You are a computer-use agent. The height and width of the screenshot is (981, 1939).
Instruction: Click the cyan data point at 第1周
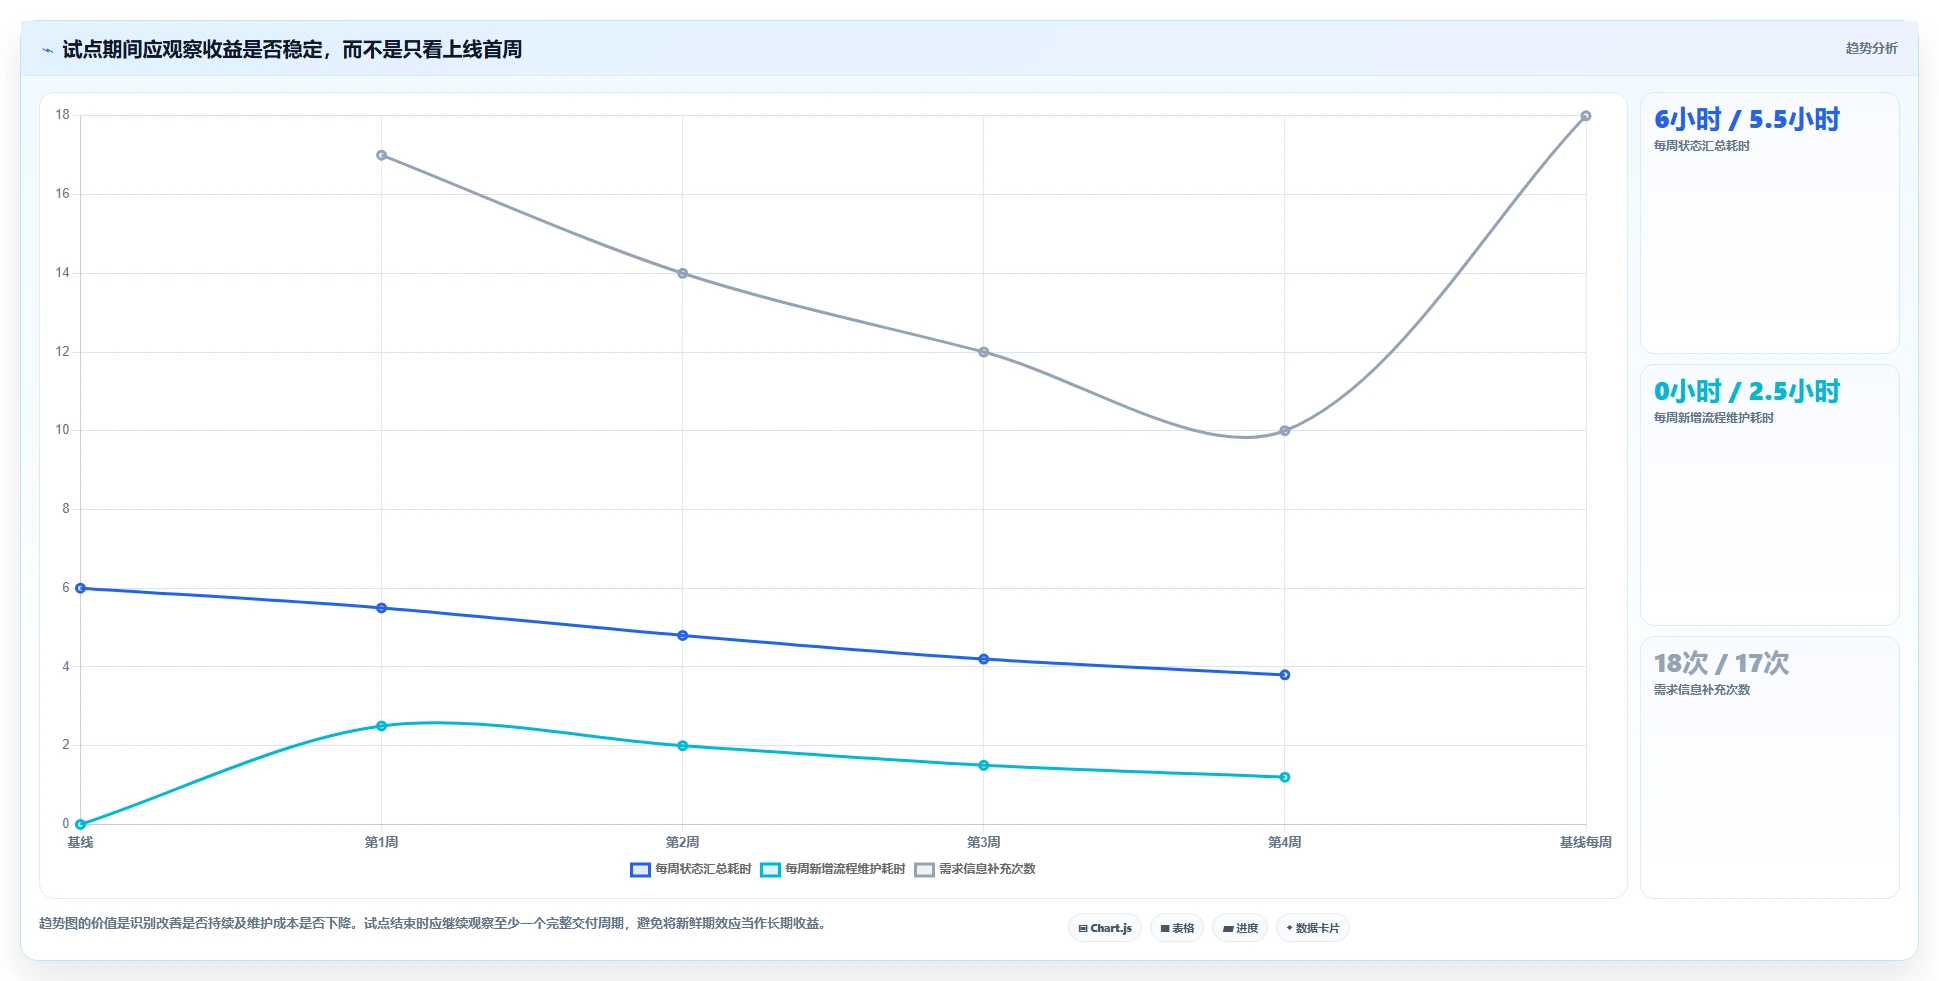[381, 726]
